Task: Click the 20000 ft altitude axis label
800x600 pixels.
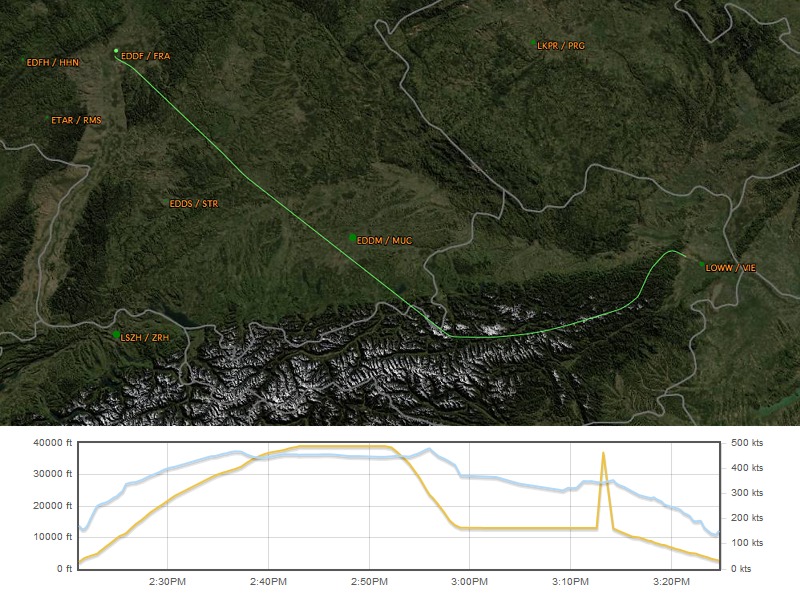Action: [53, 506]
